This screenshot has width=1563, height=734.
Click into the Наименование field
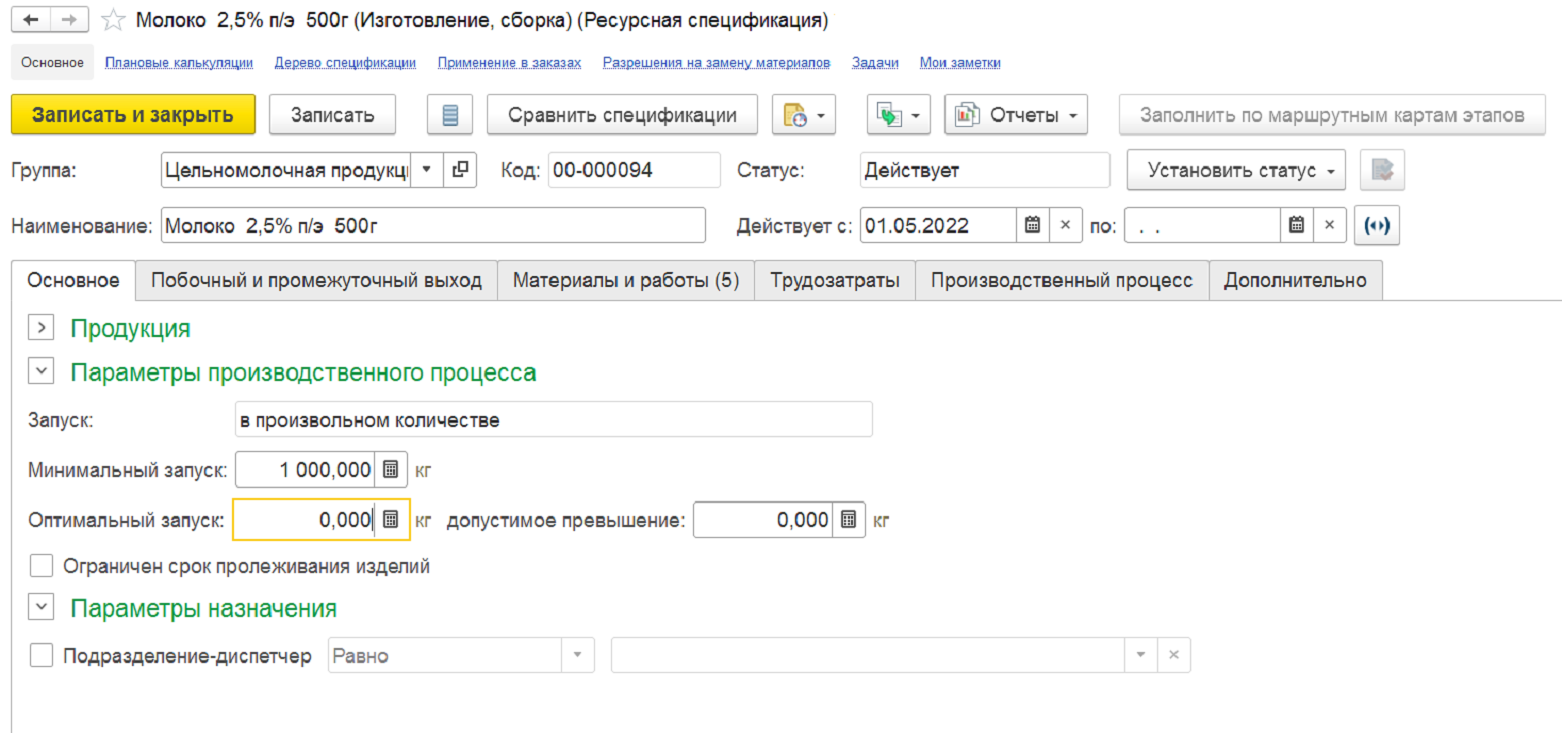pyautogui.click(x=433, y=225)
